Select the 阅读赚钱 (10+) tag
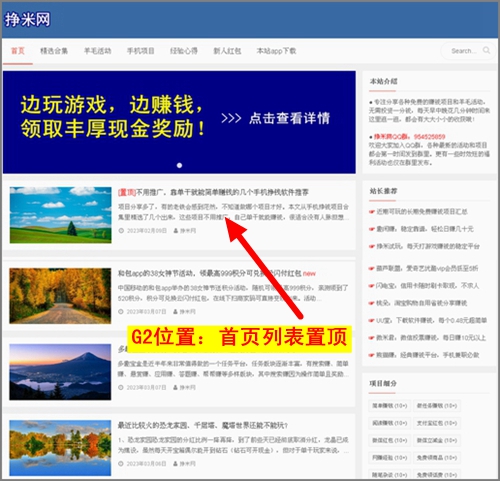This screenshot has width=500, height=481. [x=390, y=423]
